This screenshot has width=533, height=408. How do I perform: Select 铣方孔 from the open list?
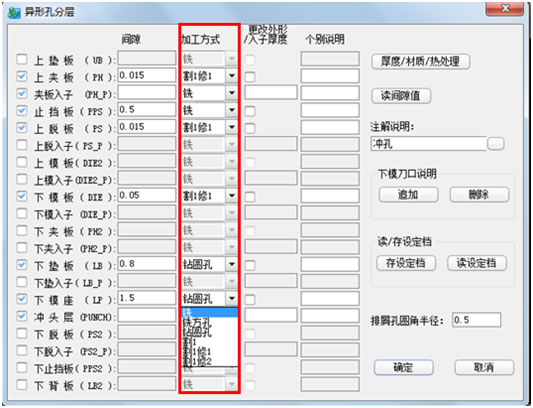click(x=197, y=322)
